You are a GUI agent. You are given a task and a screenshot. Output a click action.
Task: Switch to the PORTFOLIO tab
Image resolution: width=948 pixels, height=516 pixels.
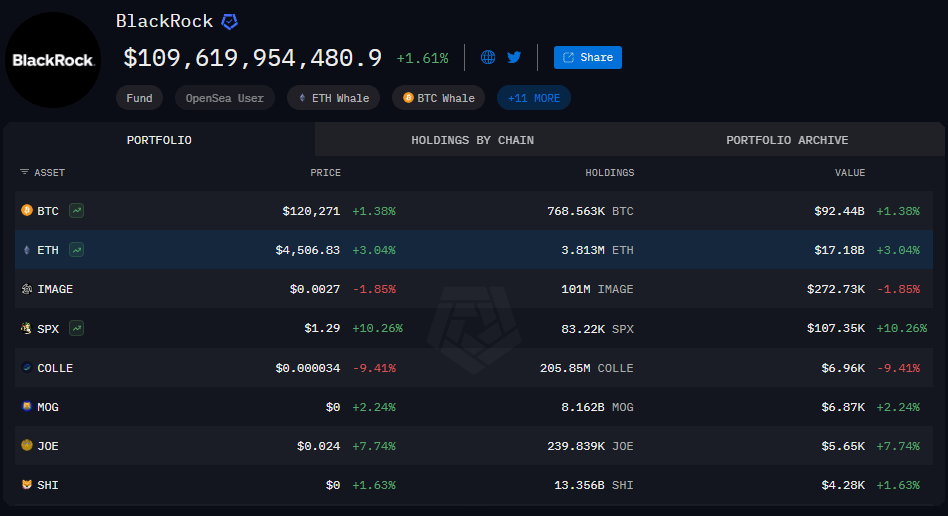point(159,140)
